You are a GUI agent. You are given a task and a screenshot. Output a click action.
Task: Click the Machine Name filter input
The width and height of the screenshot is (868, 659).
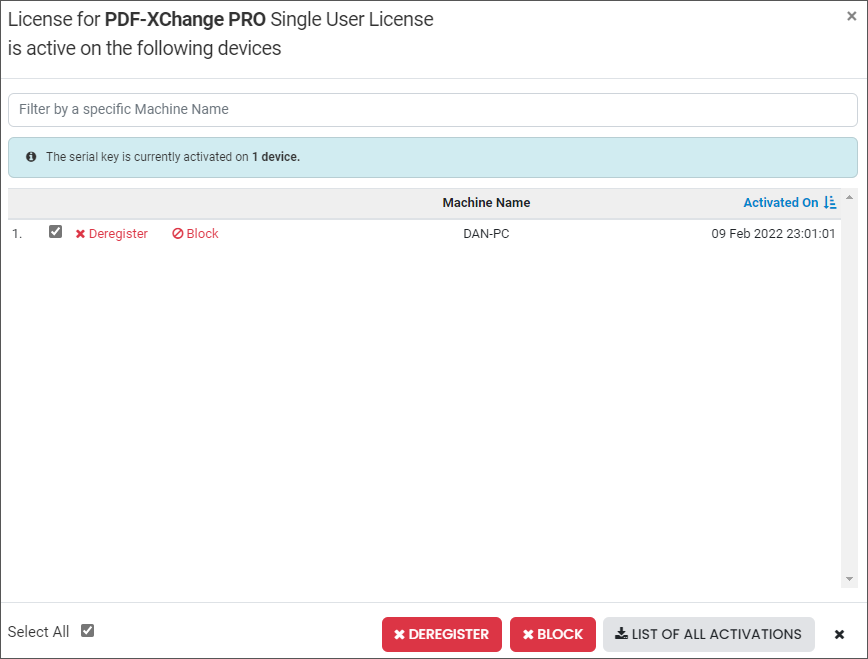pyautogui.click(x=433, y=109)
